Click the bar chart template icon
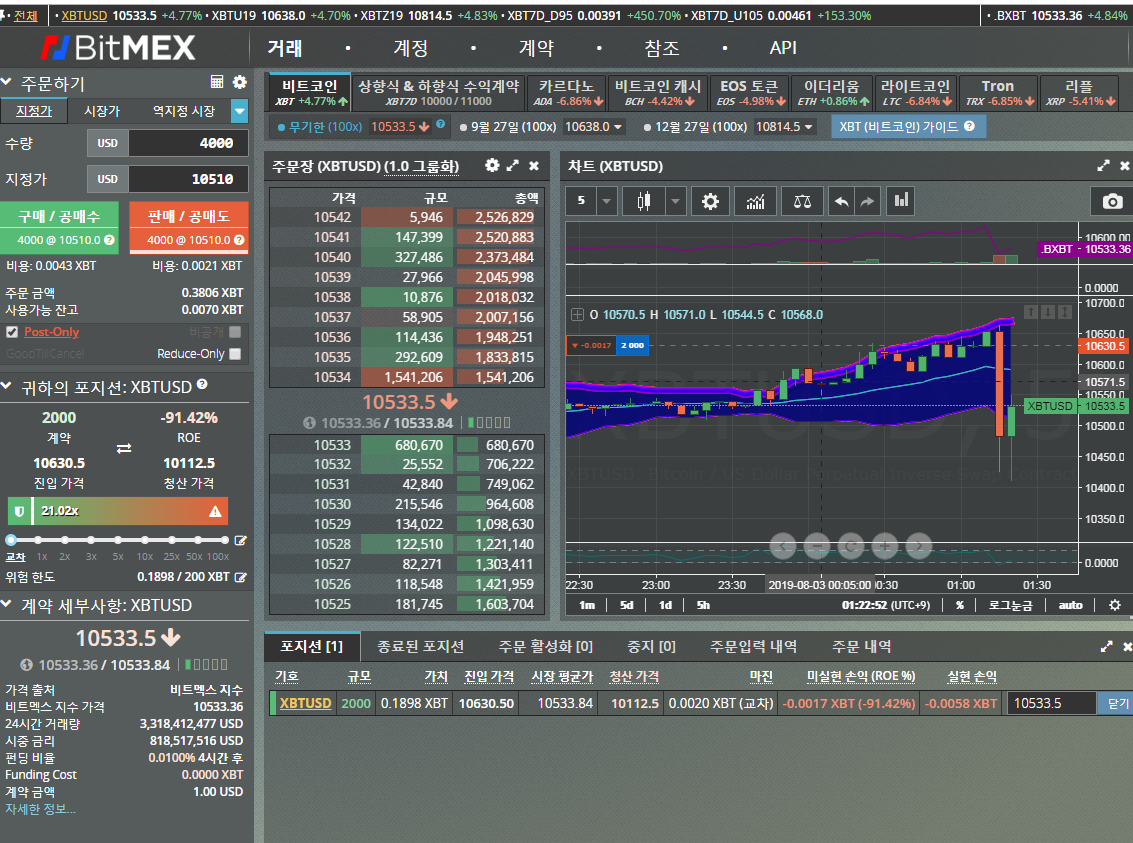Viewport: 1133px width, 843px height. [901, 200]
